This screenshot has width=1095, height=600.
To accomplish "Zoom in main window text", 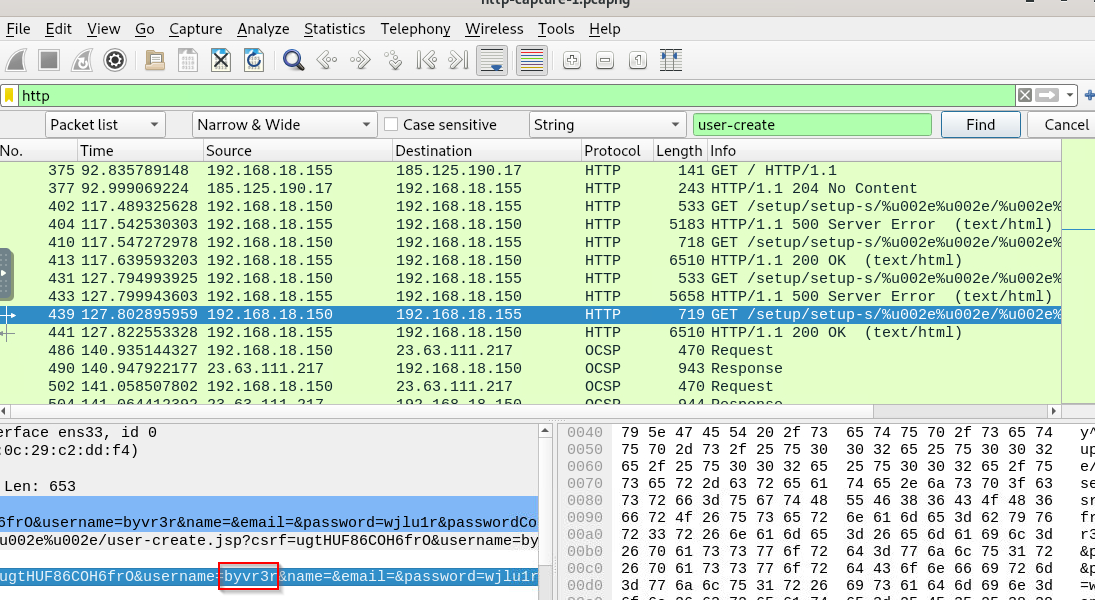I will pos(572,61).
